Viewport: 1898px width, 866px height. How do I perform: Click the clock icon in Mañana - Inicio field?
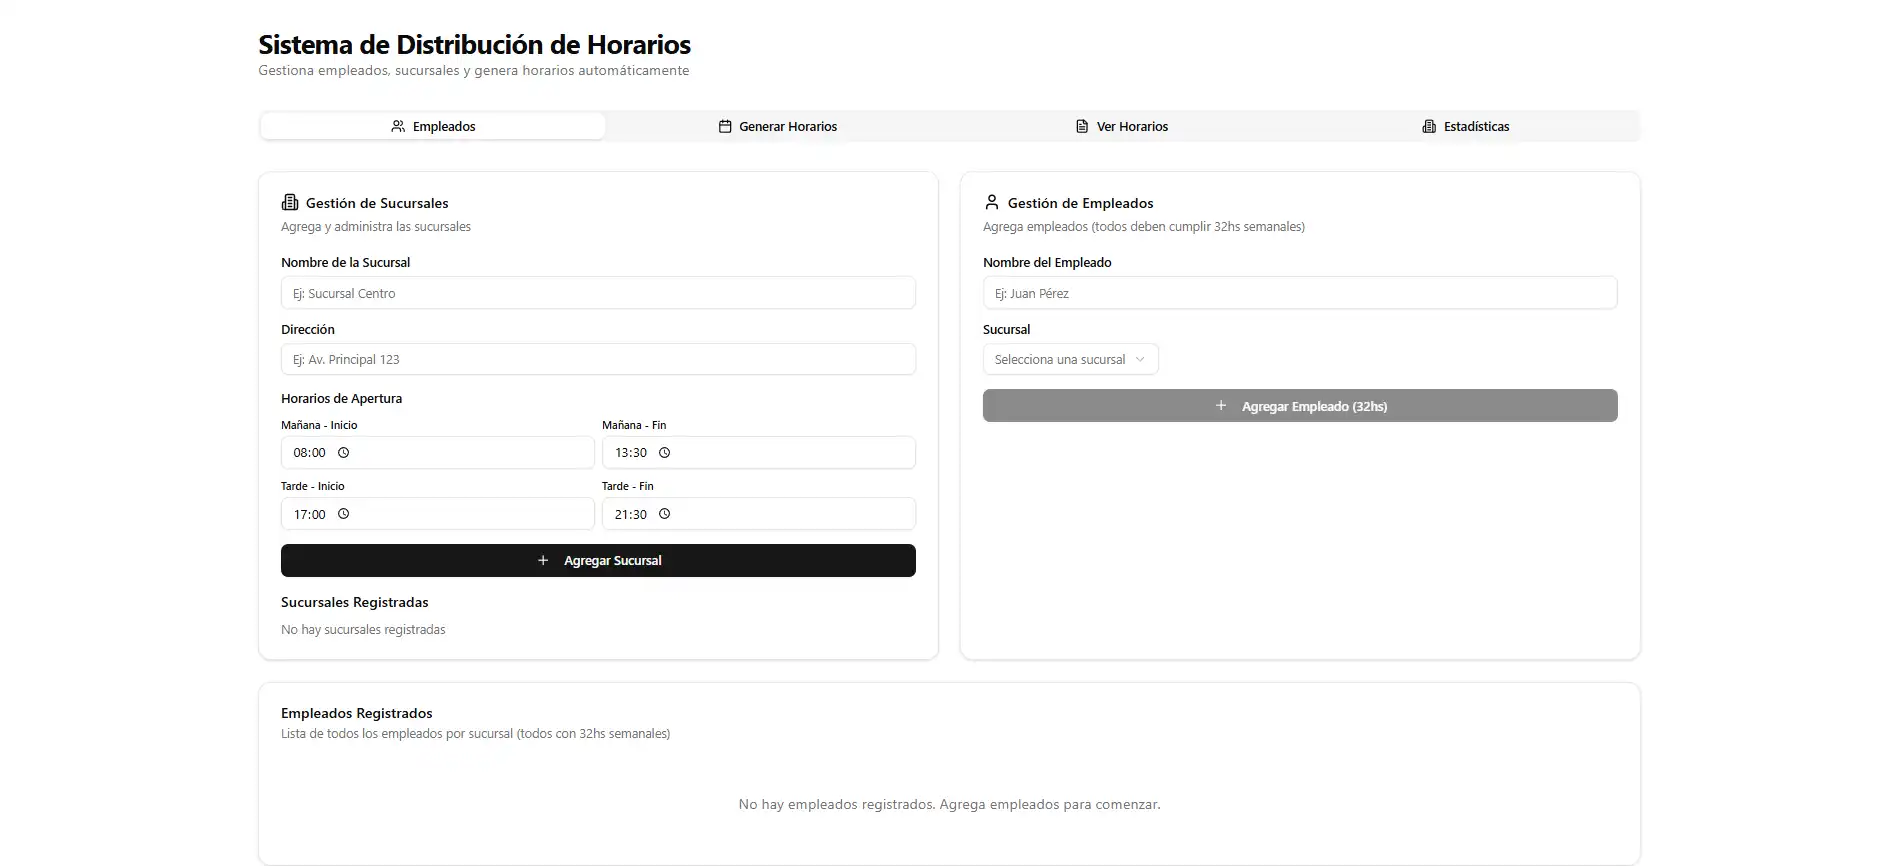pyautogui.click(x=343, y=453)
